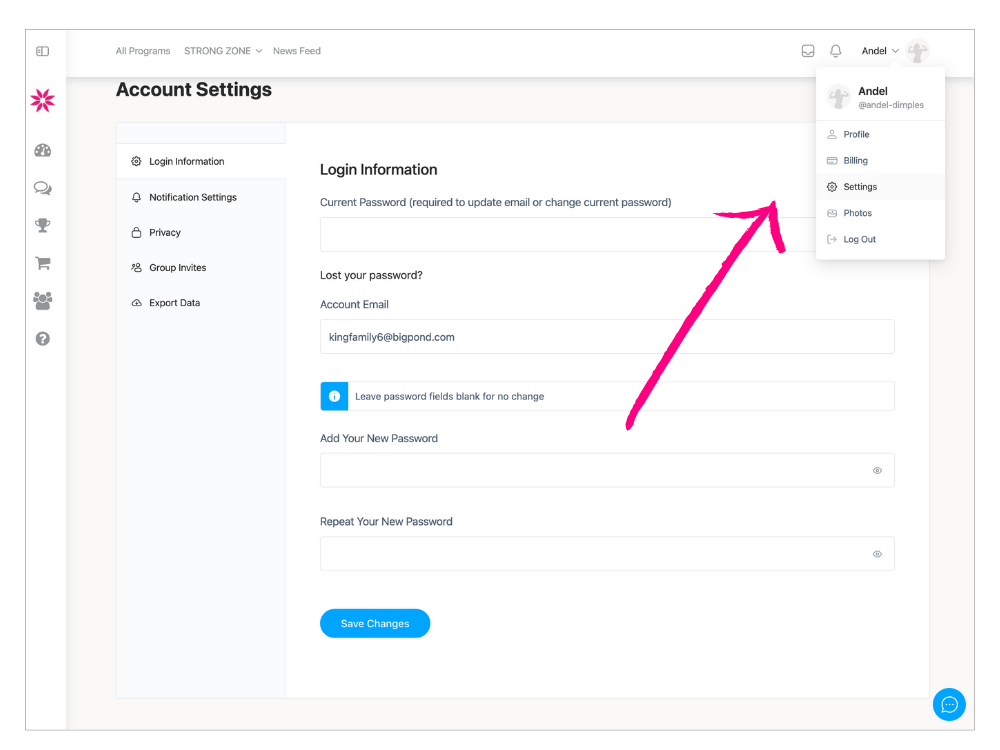
Task: Open the dashboard gauge icon
Action: point(42,151)
